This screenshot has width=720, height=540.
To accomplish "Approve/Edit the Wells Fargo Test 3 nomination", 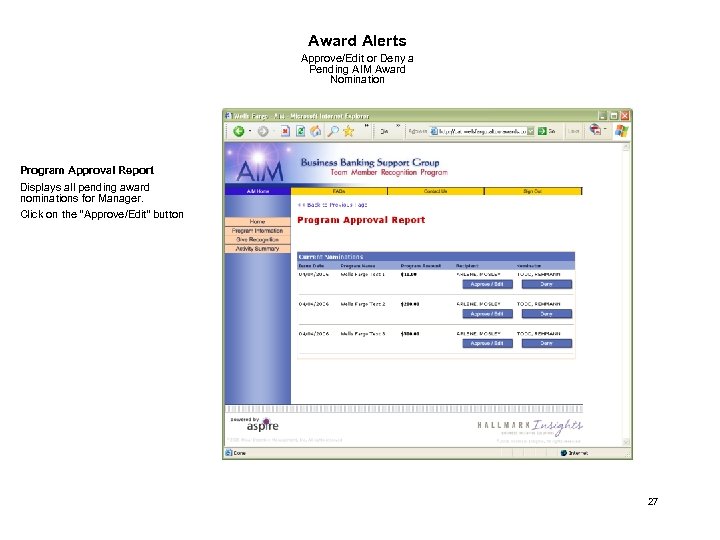I will [487, 343].
